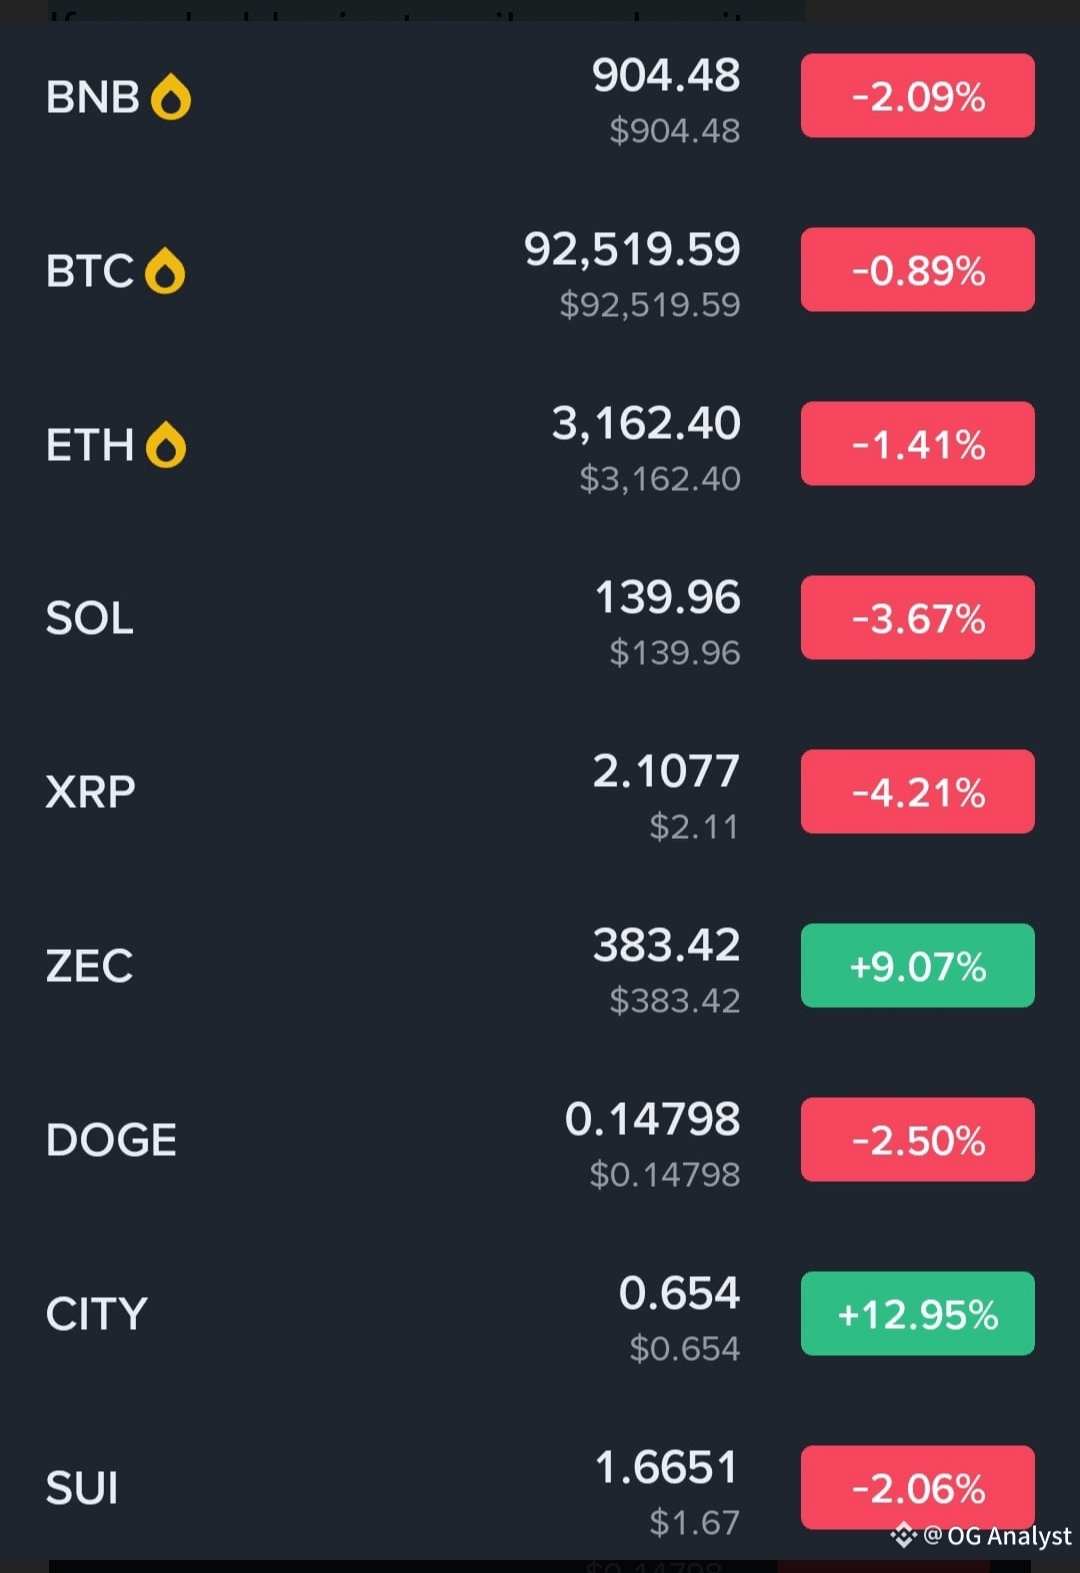Toggle the BTC -0.89% change badge
The width and height of the screenshot is (1080, 1573).
click(917, 270)
